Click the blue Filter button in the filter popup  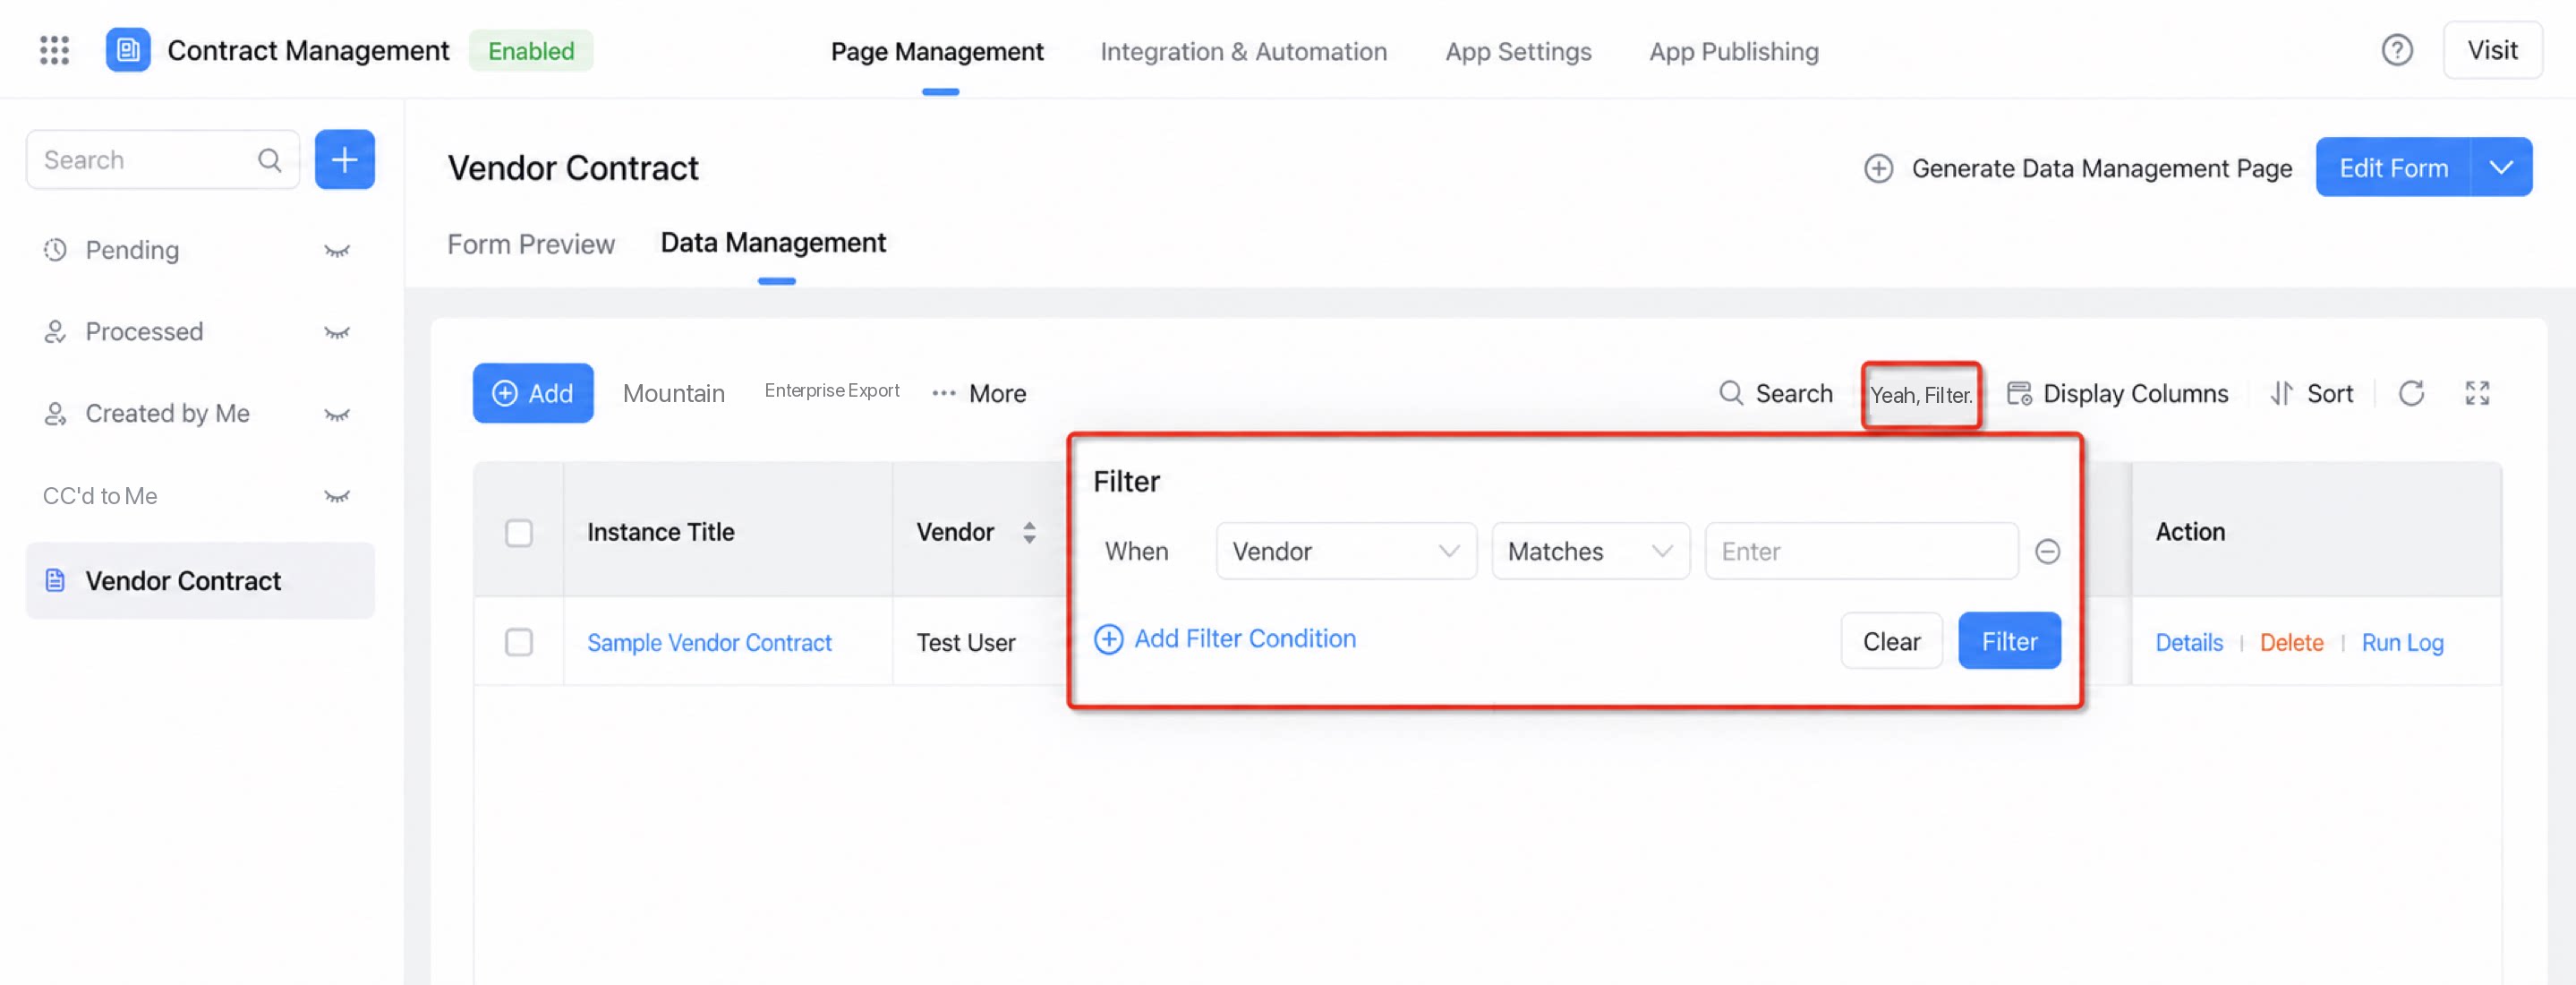[2009, 641]
